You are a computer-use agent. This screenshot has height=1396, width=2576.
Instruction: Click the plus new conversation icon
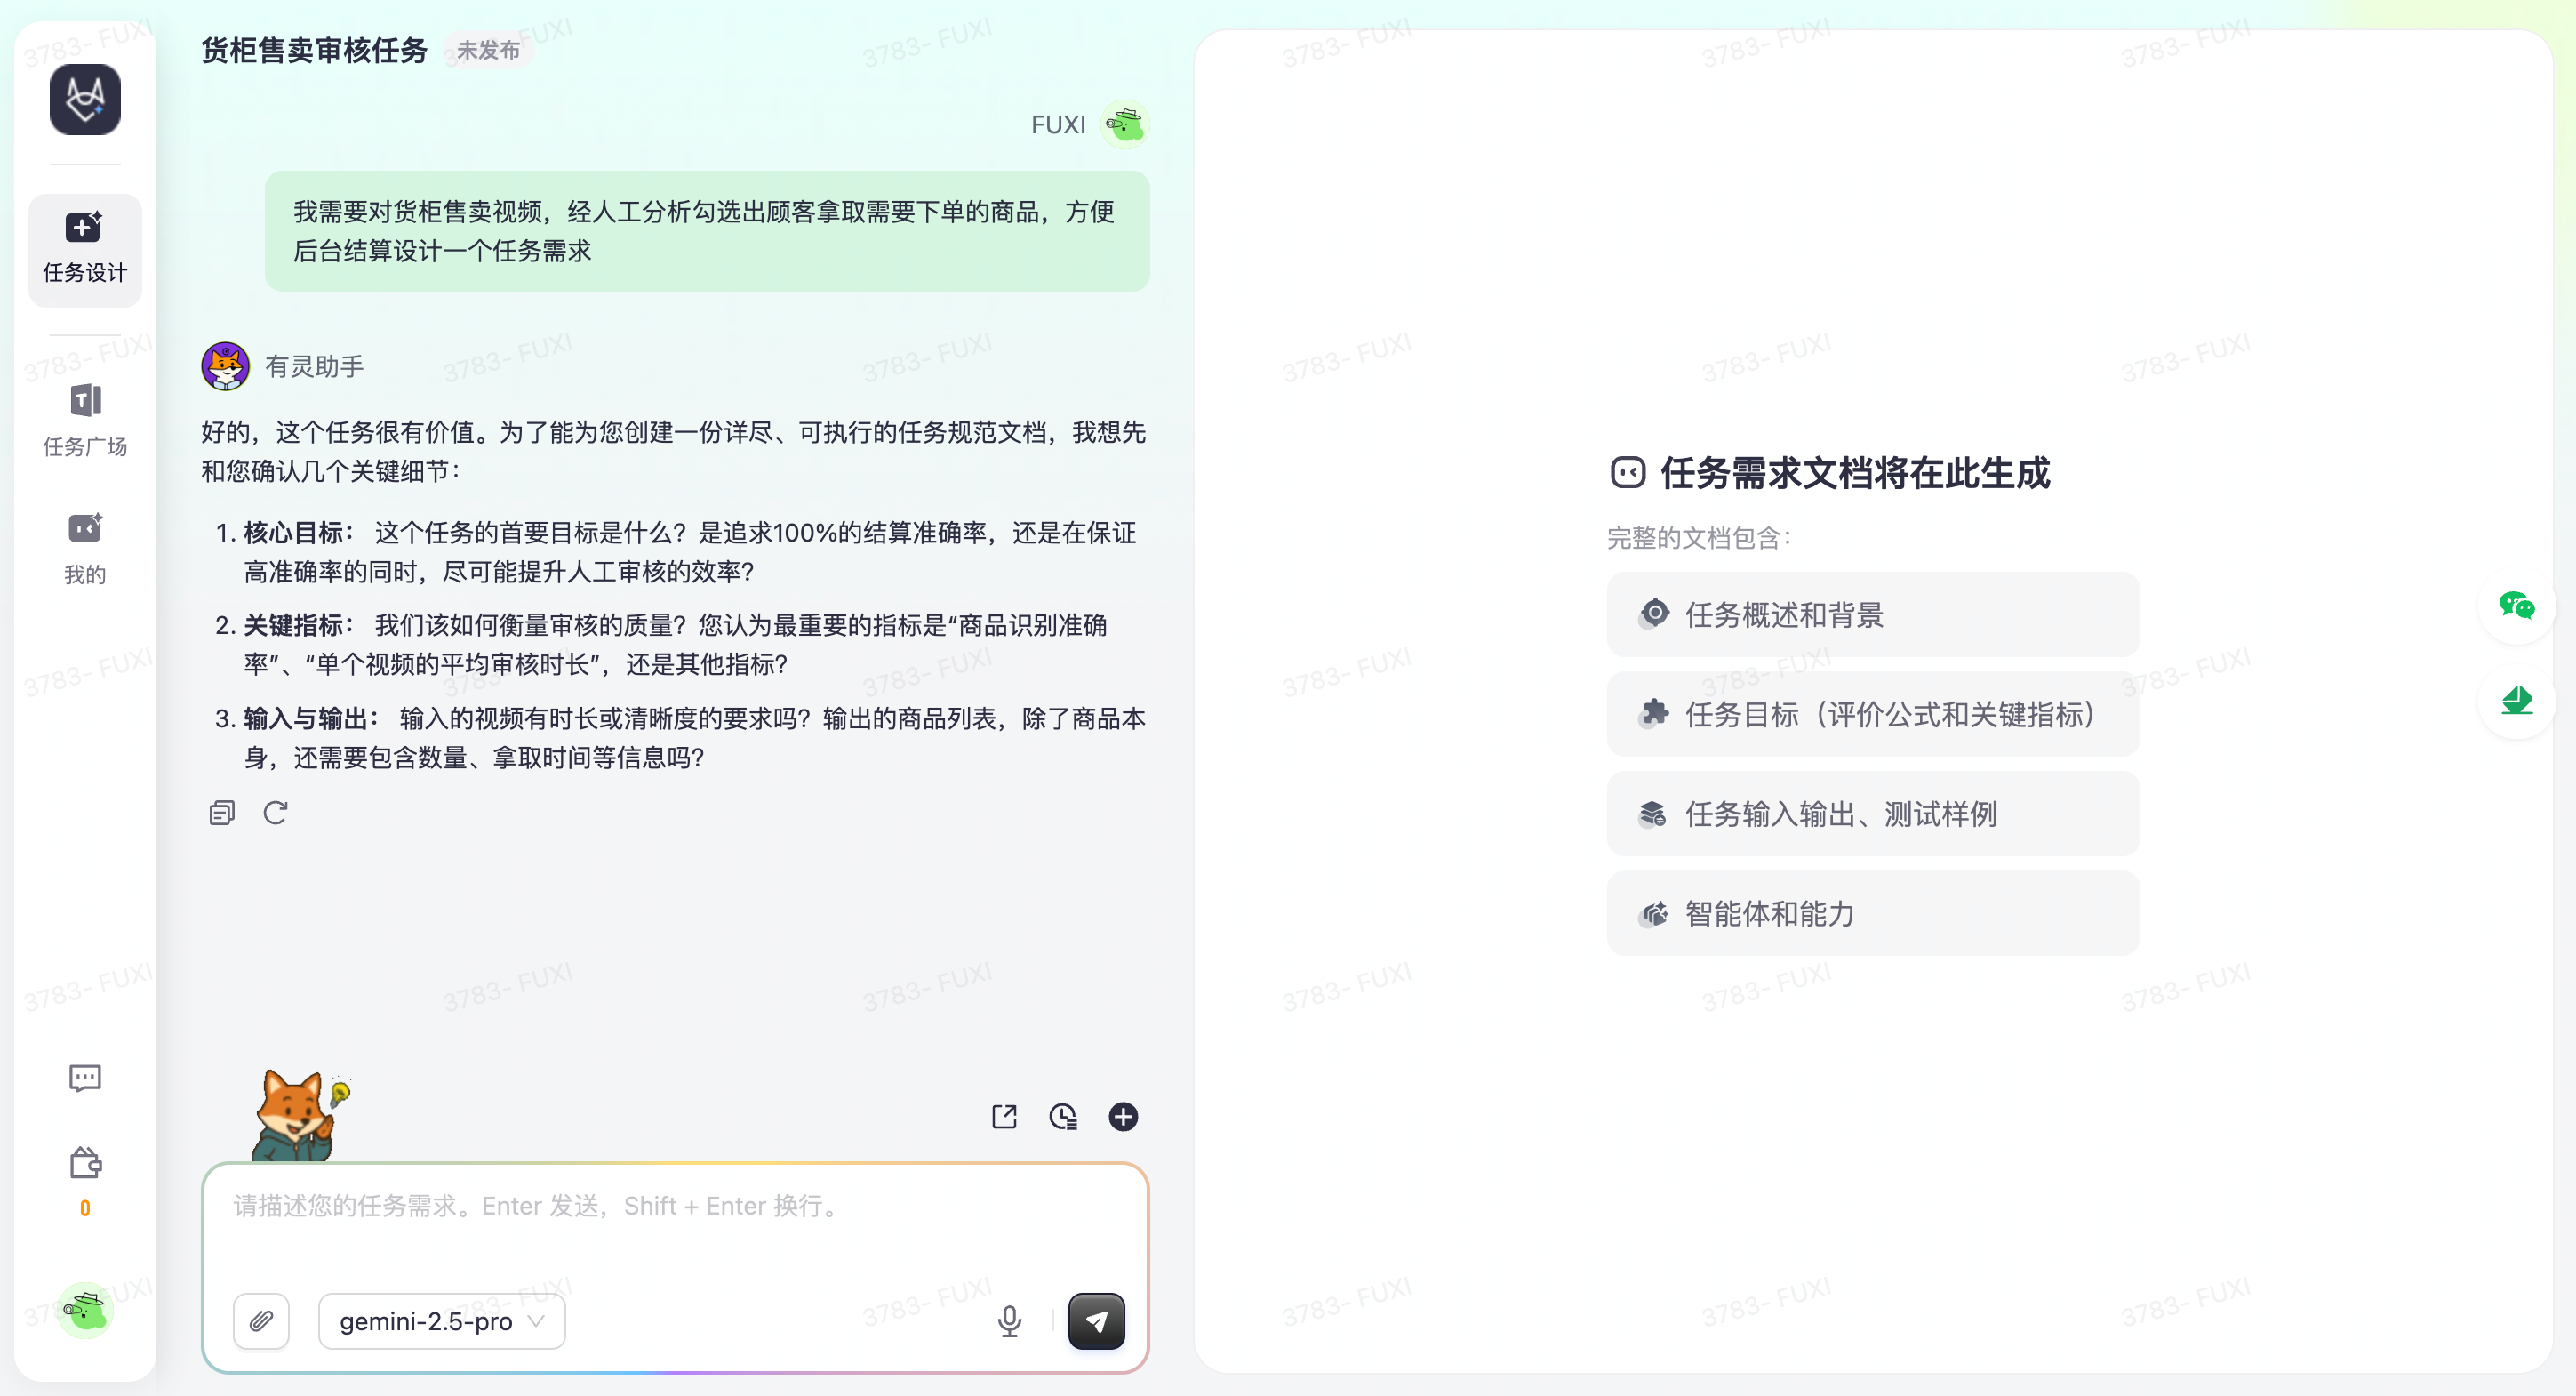click(x=1123, y=1117)
